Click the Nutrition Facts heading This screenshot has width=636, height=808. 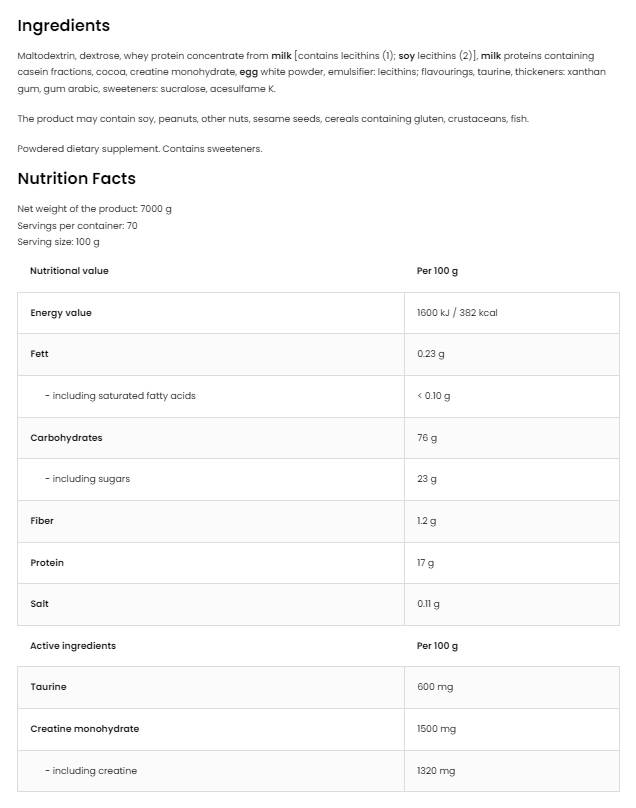76,179
